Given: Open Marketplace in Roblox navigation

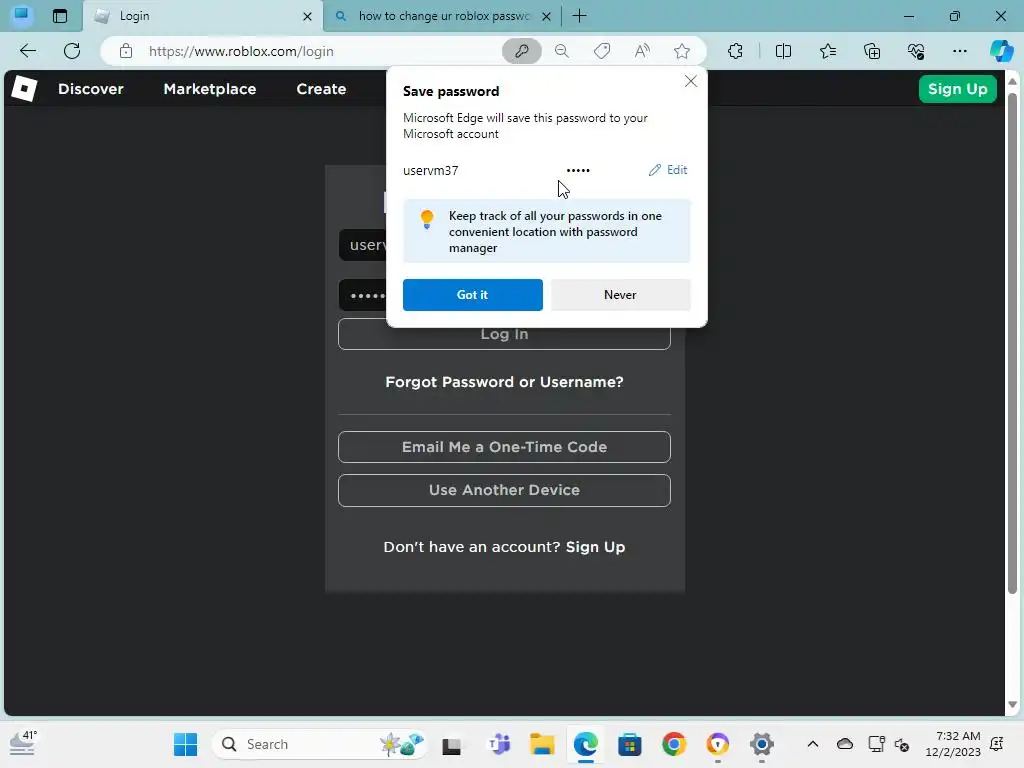Looking at the screenshot, I should tap(210, 89).
